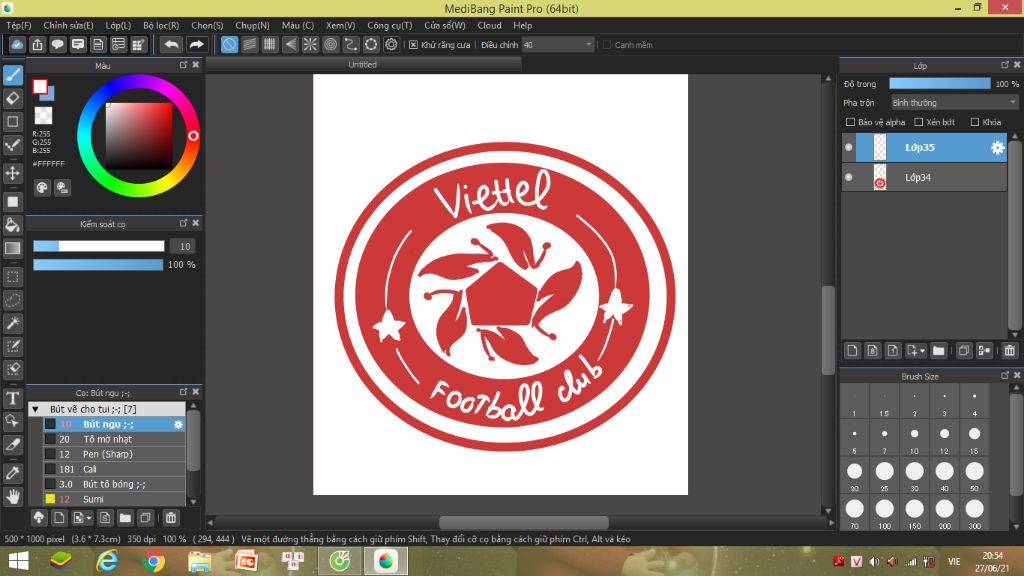1024x576 pixels.
Task: Delete layer with trash icon
Action: click(x=1010, y=351)
